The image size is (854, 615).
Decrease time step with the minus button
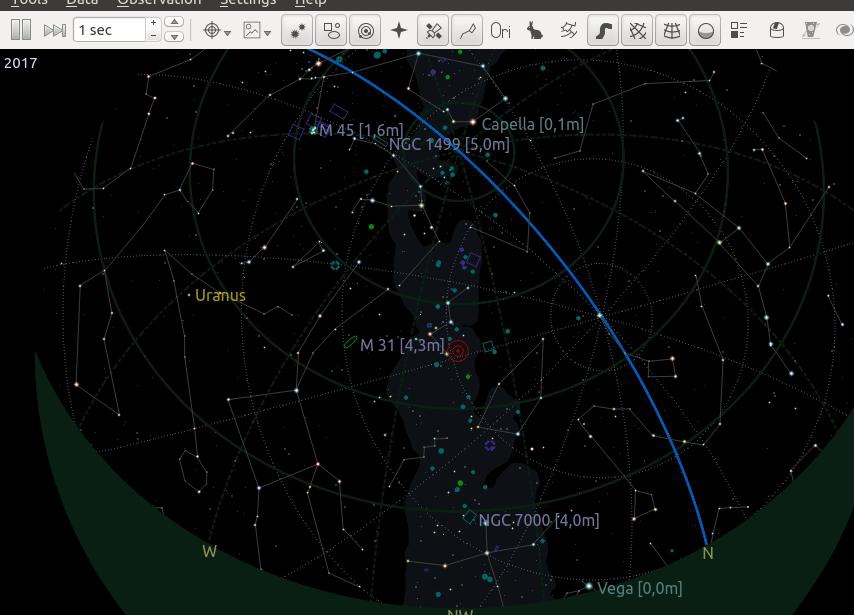[x=154, y=35]
